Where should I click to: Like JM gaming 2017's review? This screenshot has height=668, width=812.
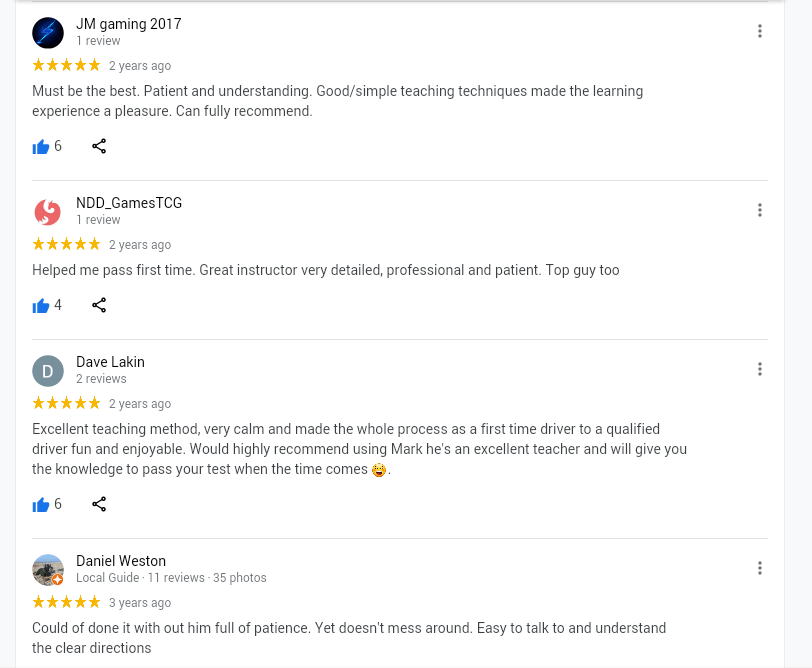[41, 147]
